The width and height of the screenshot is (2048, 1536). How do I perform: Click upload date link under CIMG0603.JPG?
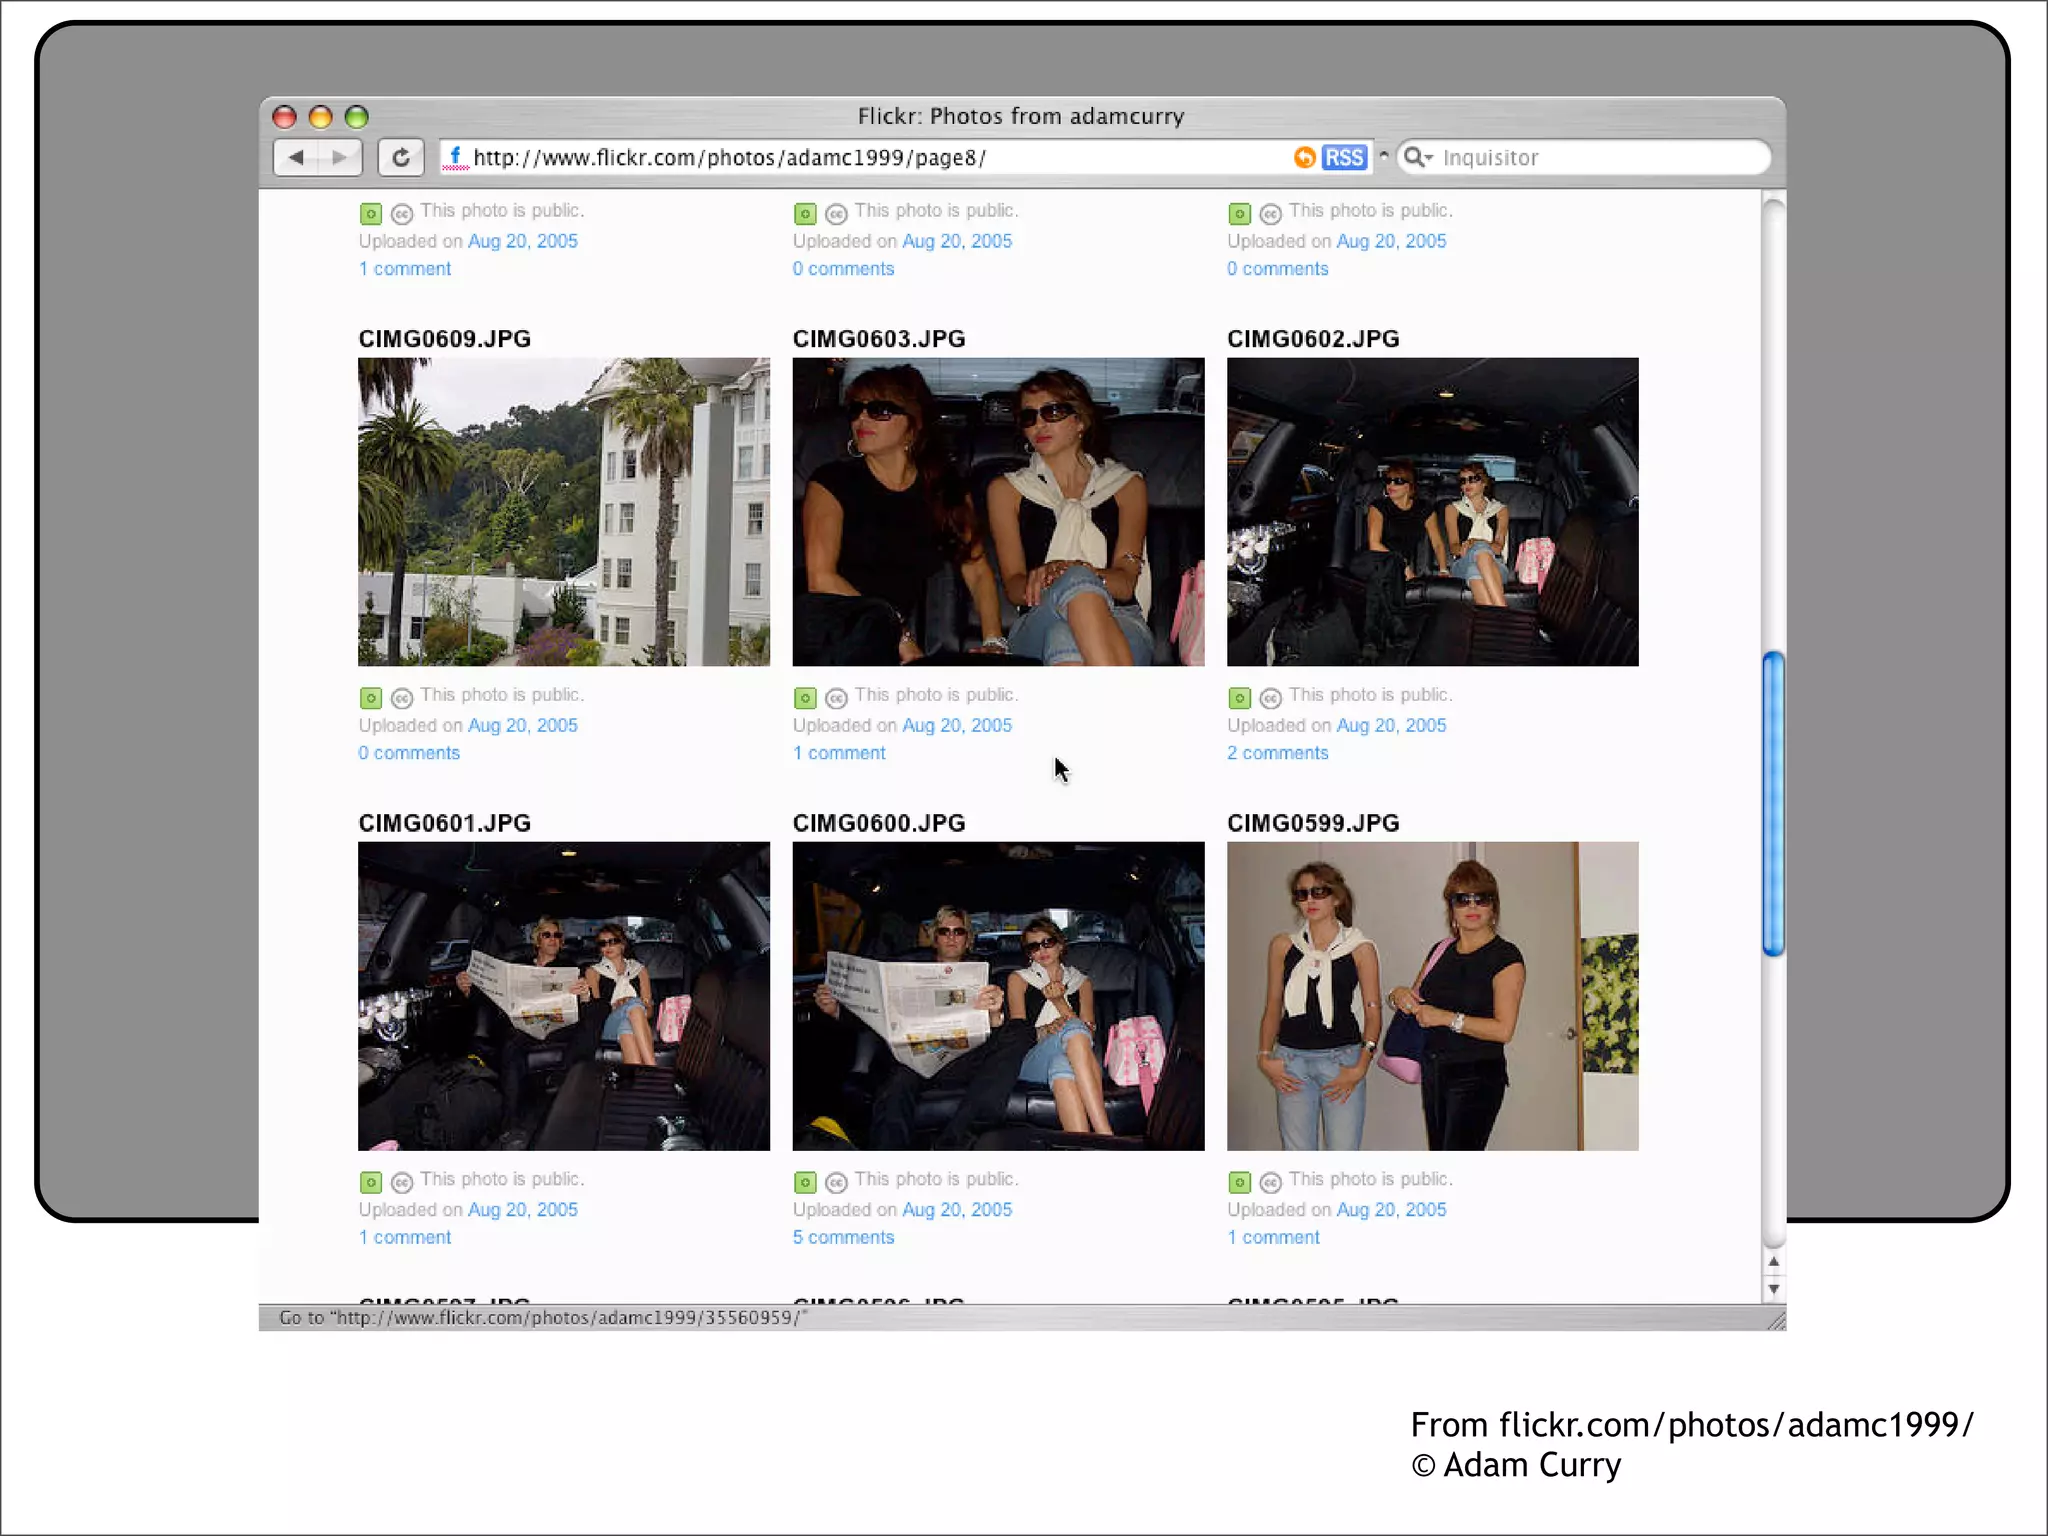pyautogui.click(x=956, y=726)
